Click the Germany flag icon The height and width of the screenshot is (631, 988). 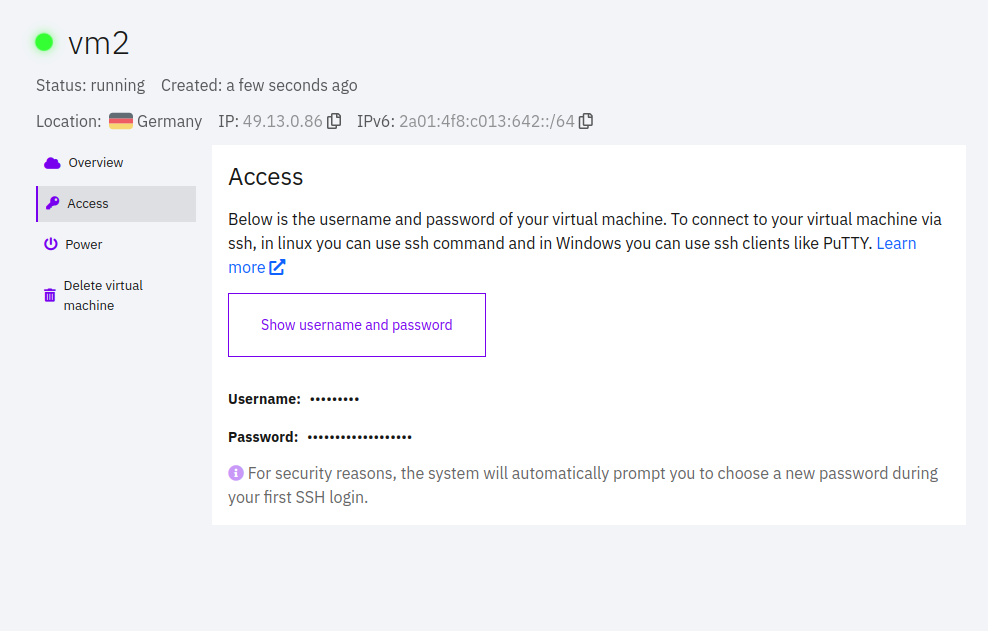(121, 121)
